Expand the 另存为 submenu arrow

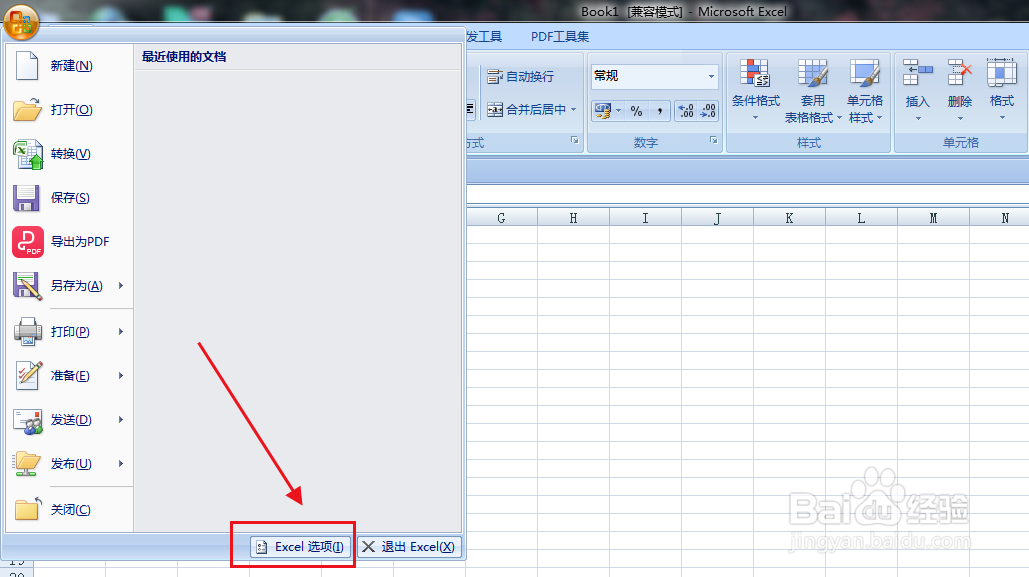(x=121, y=286)
